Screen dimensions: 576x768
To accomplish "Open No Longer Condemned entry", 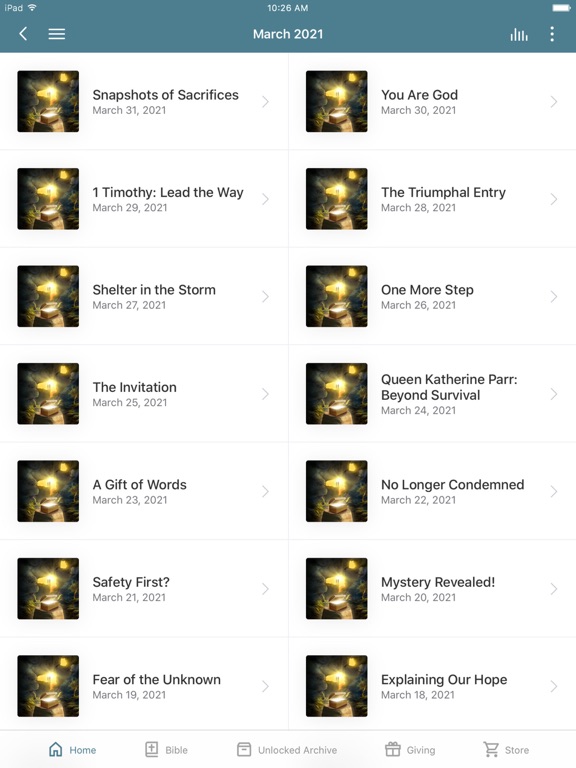I will [432, 491].
